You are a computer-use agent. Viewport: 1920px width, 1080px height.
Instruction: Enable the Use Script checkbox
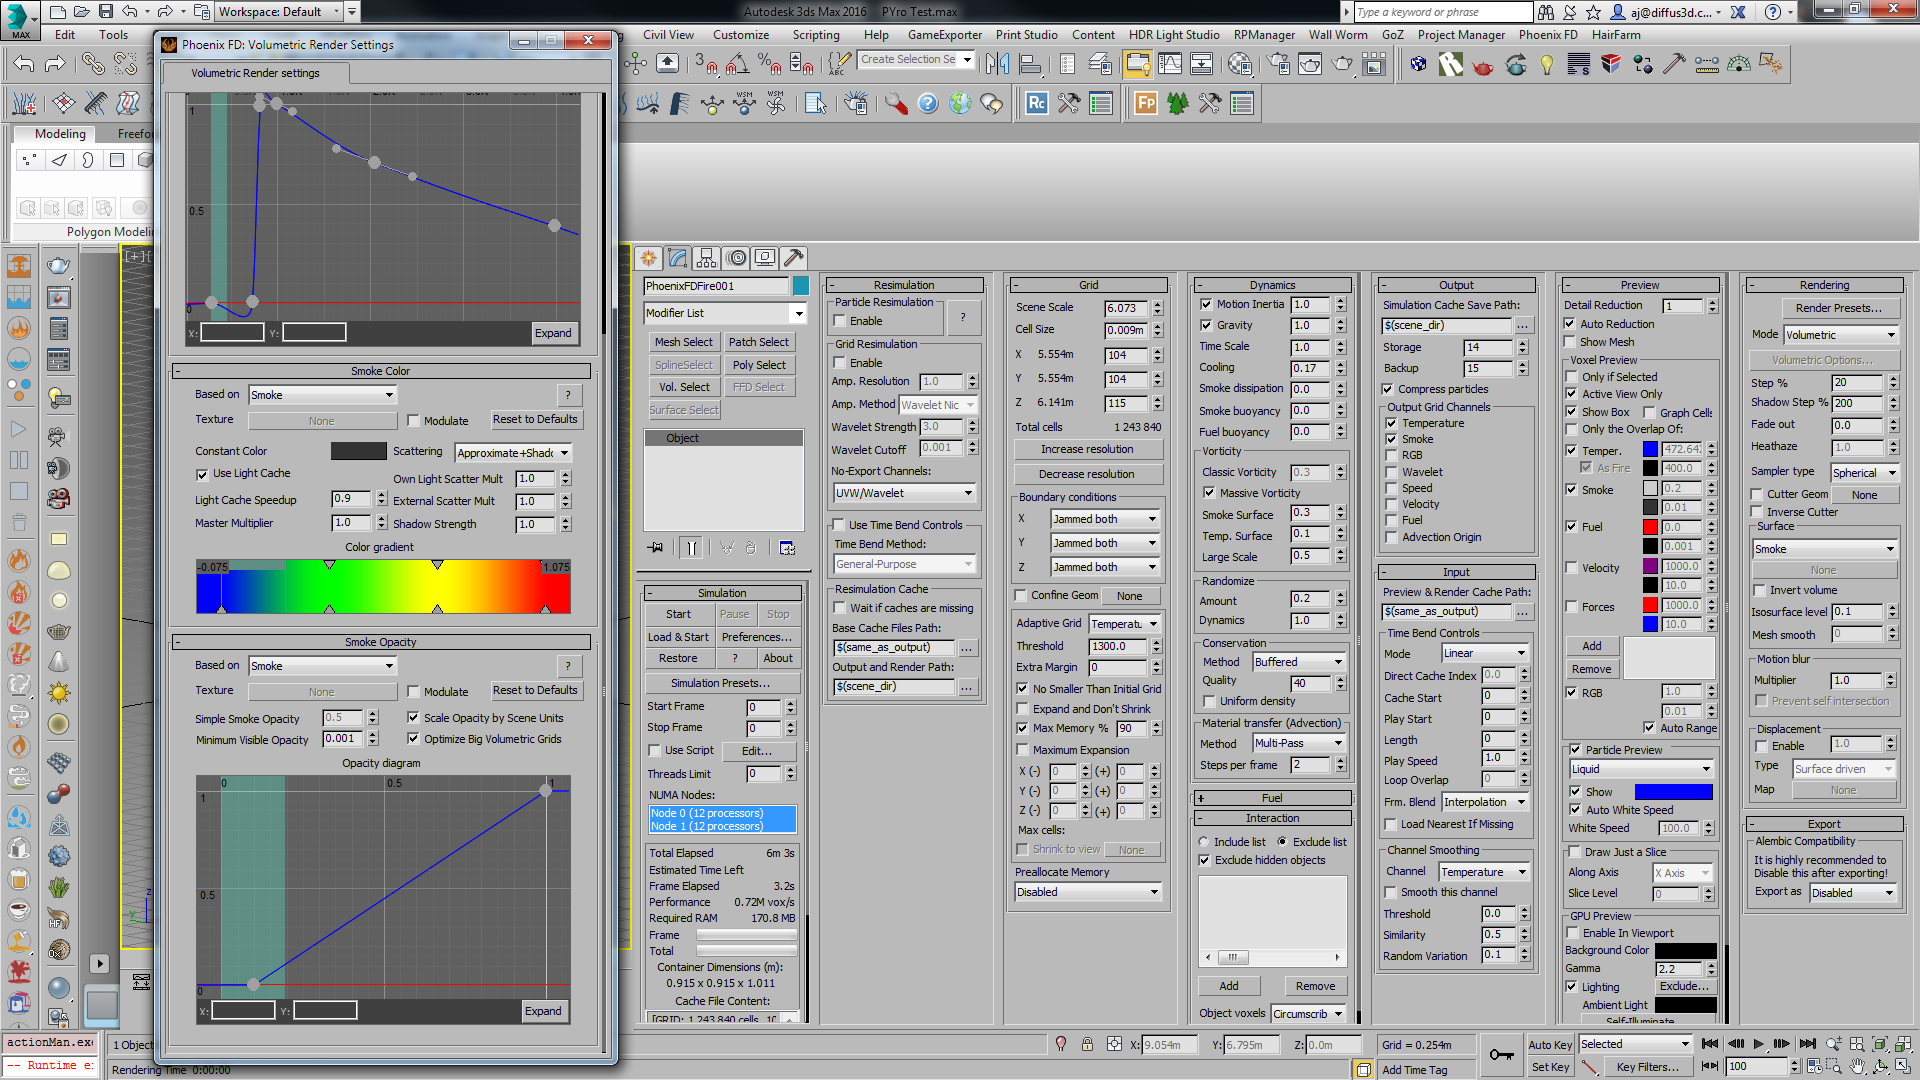[x=655, y=750]
